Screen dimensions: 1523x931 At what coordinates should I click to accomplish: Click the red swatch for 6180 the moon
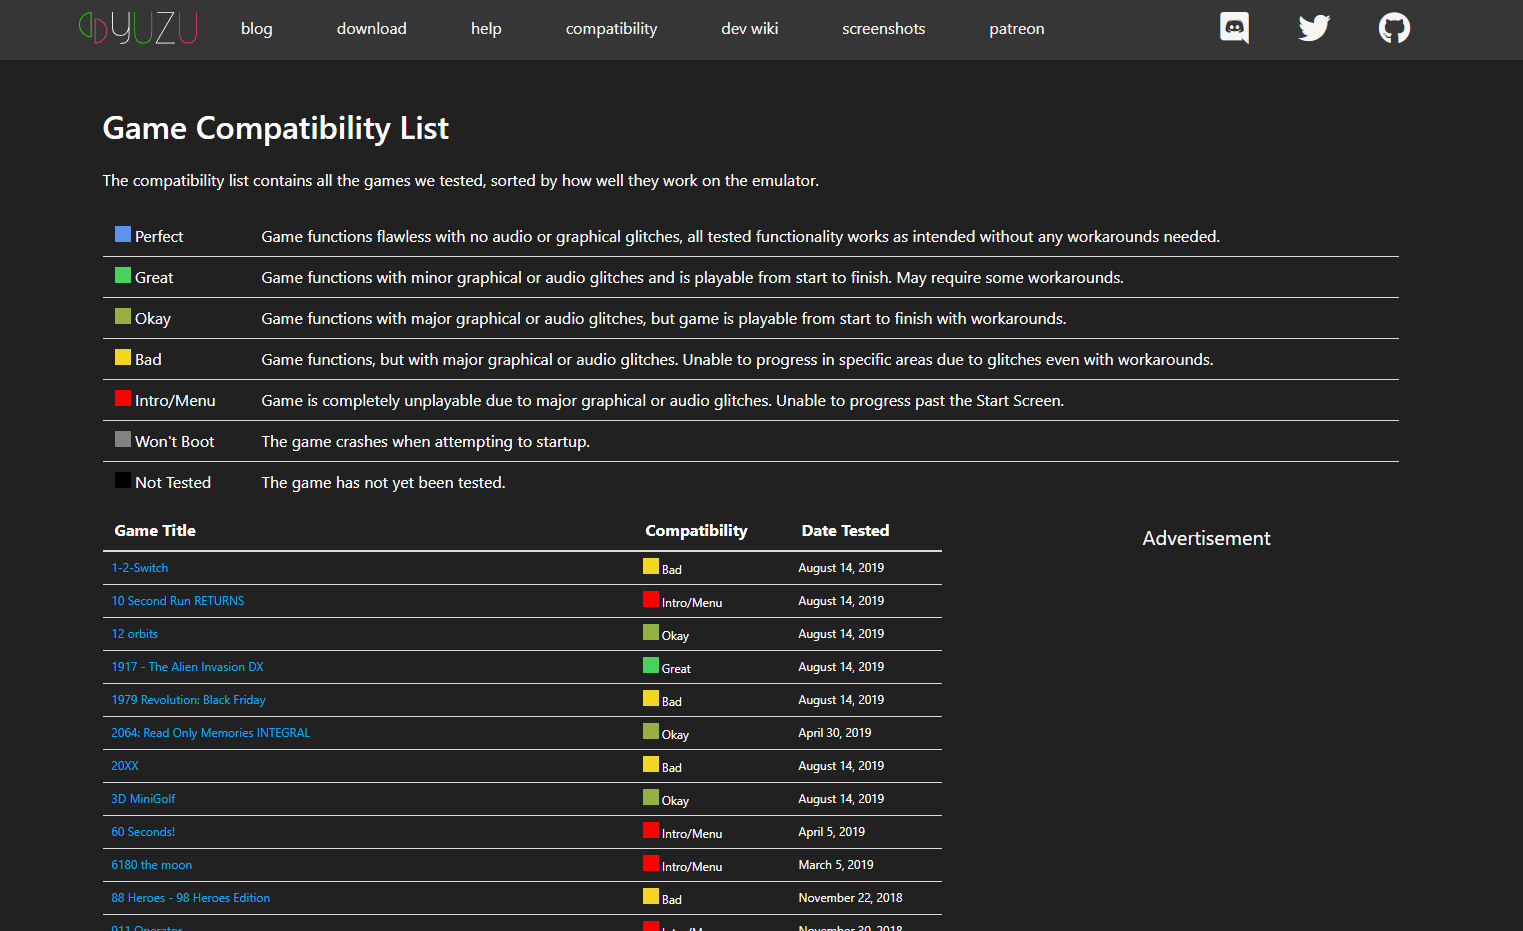click(651, 863)
